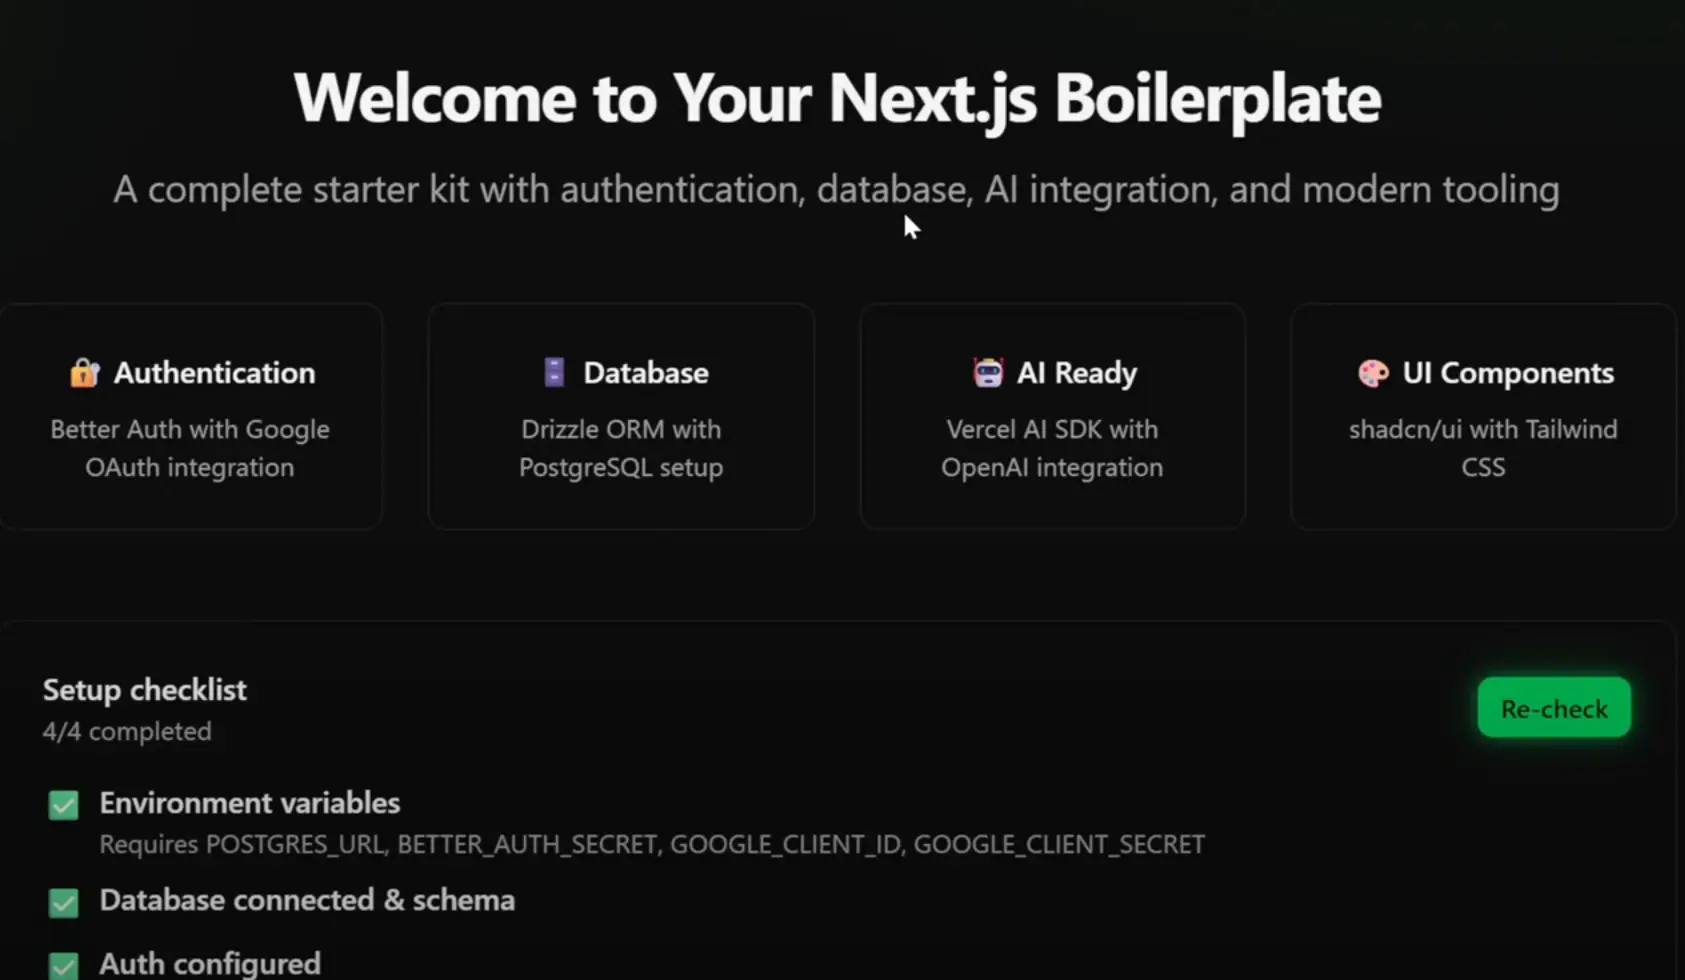The height and width of the screenshot is (980, 1685).
Task: Click the paint palette icon for UI Components
Action: pyautogui.click(x=1373, y=373)
